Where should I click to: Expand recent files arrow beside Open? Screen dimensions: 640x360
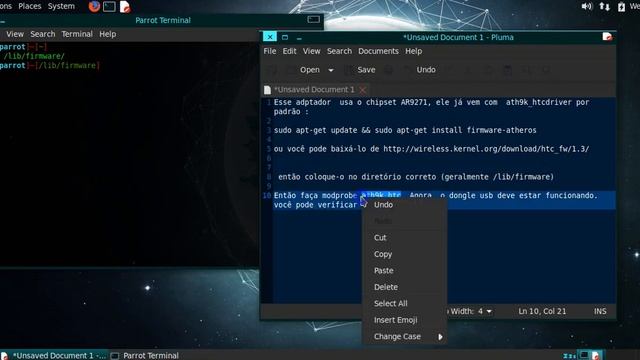click(x=331, y=70)
